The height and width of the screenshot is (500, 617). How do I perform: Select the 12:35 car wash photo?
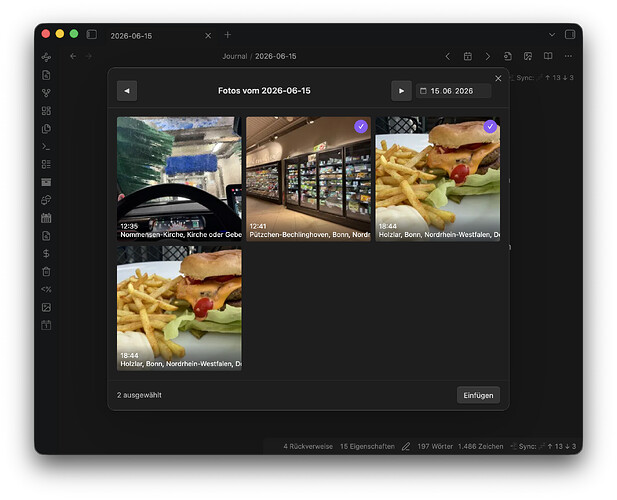click(x=179, y=179)
